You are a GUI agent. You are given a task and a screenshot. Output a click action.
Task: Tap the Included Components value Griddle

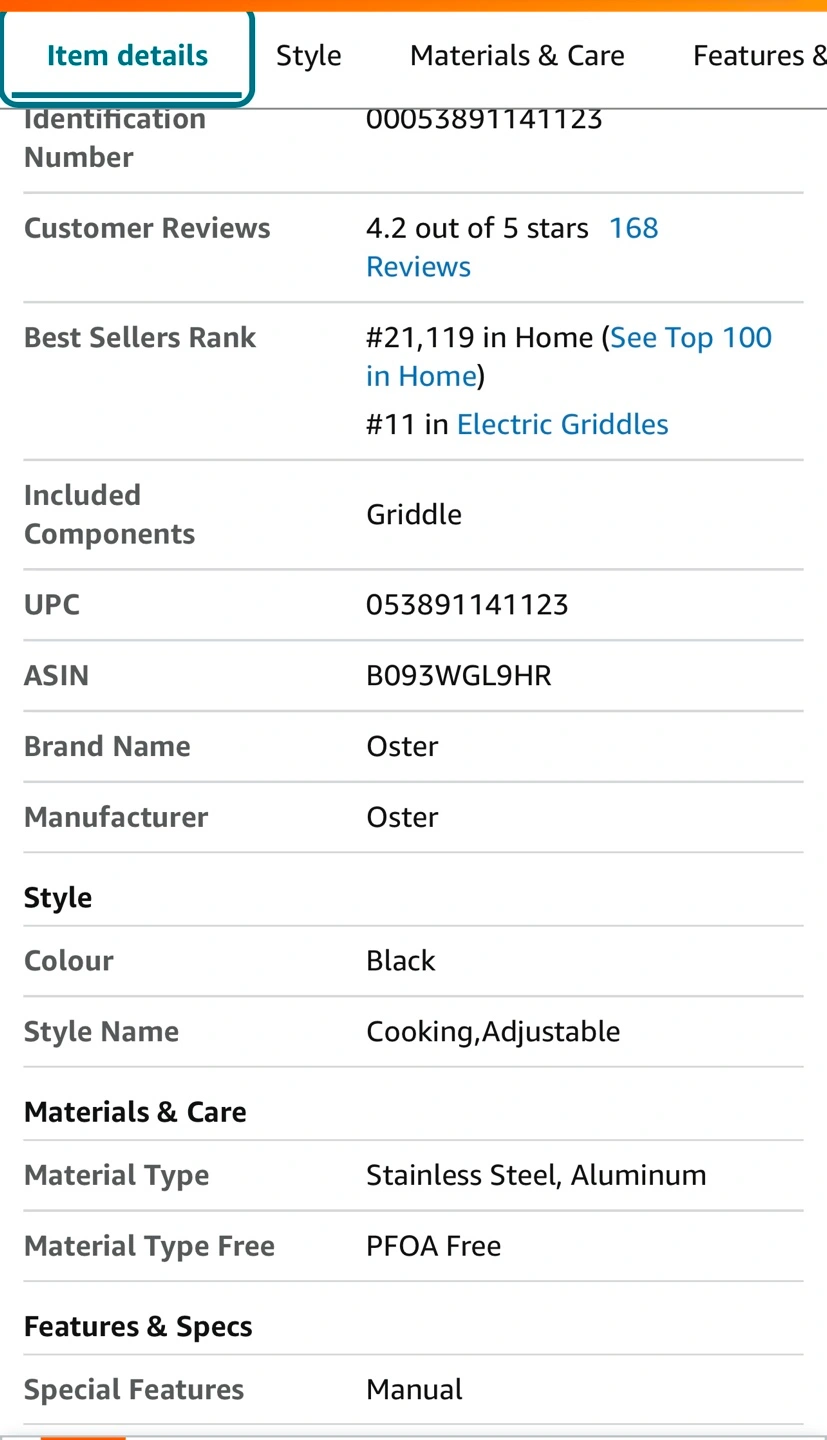tap(414, 514)
